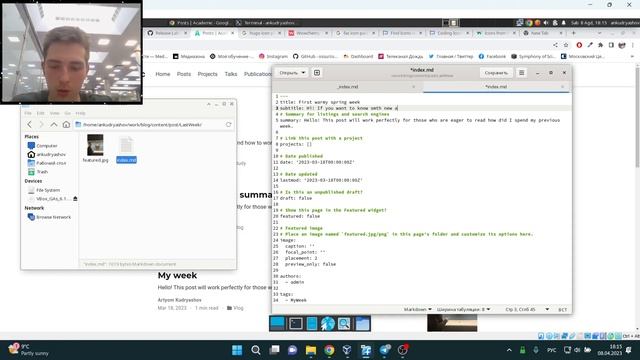Open the Posts link on the website

[x=184, y=74]
